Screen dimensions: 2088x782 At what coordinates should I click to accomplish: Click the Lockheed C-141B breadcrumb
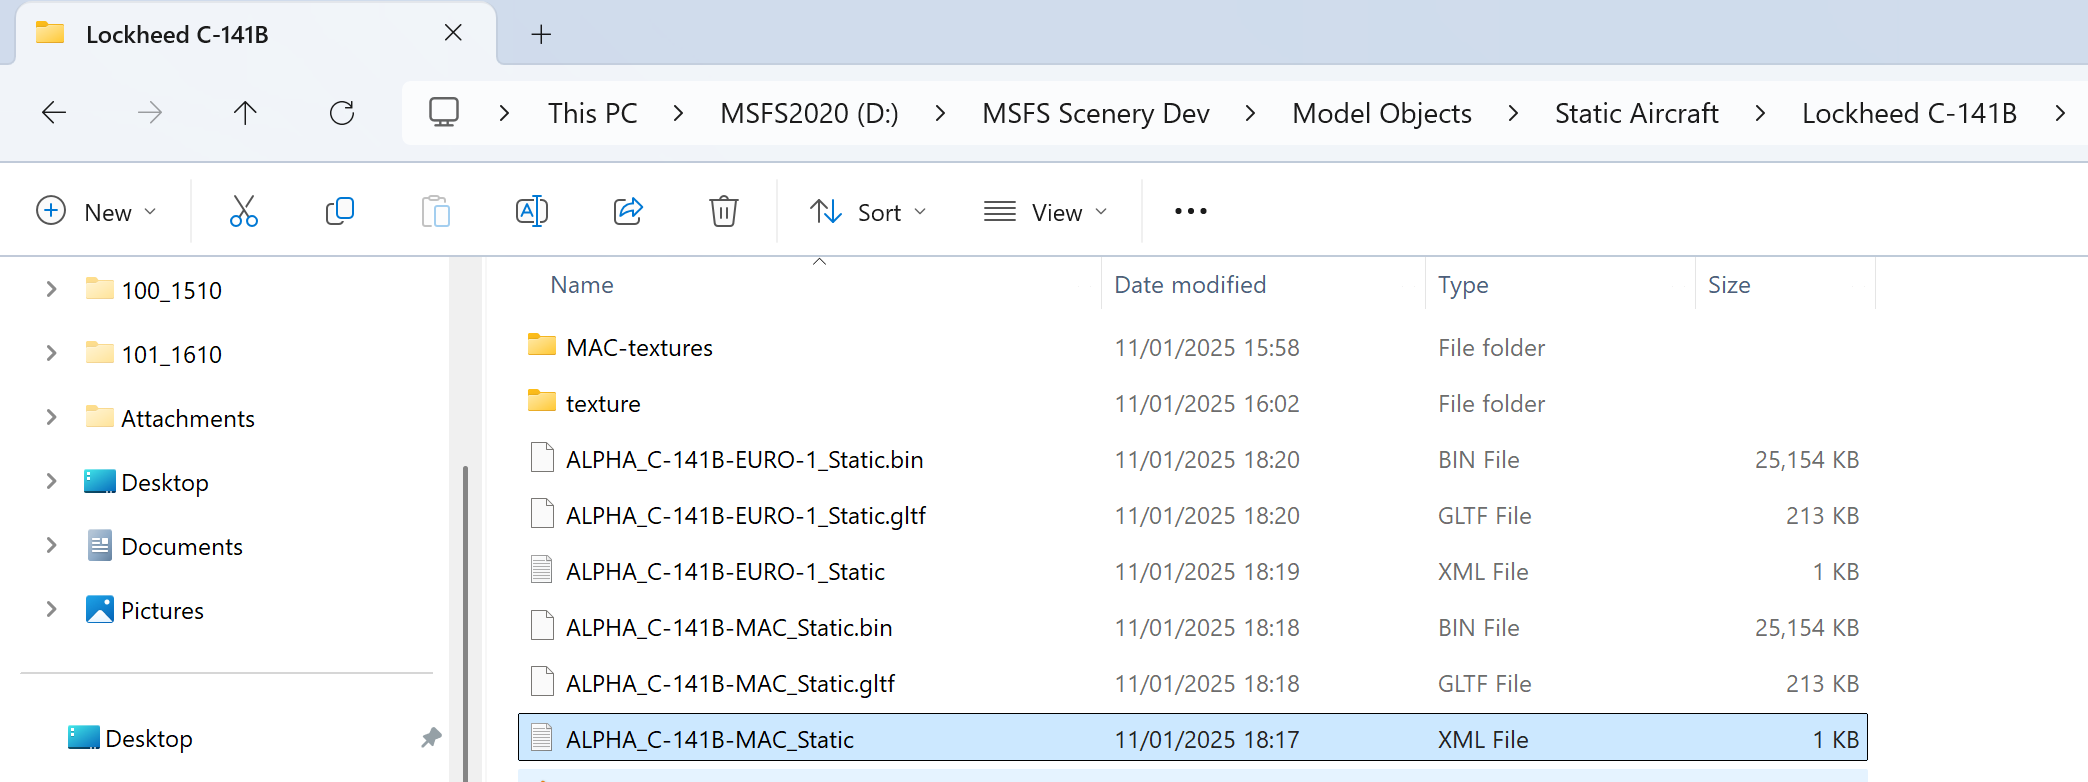click(x=1910, y=113)
